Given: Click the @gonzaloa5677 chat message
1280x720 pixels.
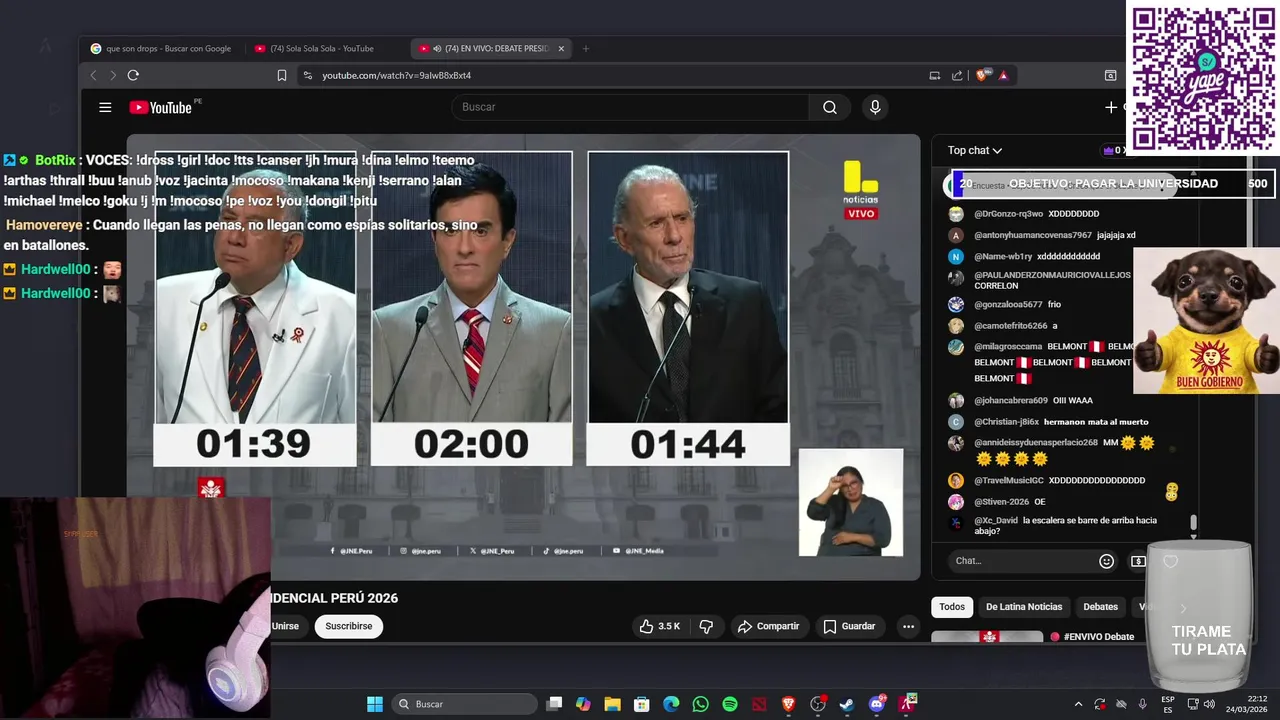Looking at the screenshot, I should click(x=1055, y=304).
